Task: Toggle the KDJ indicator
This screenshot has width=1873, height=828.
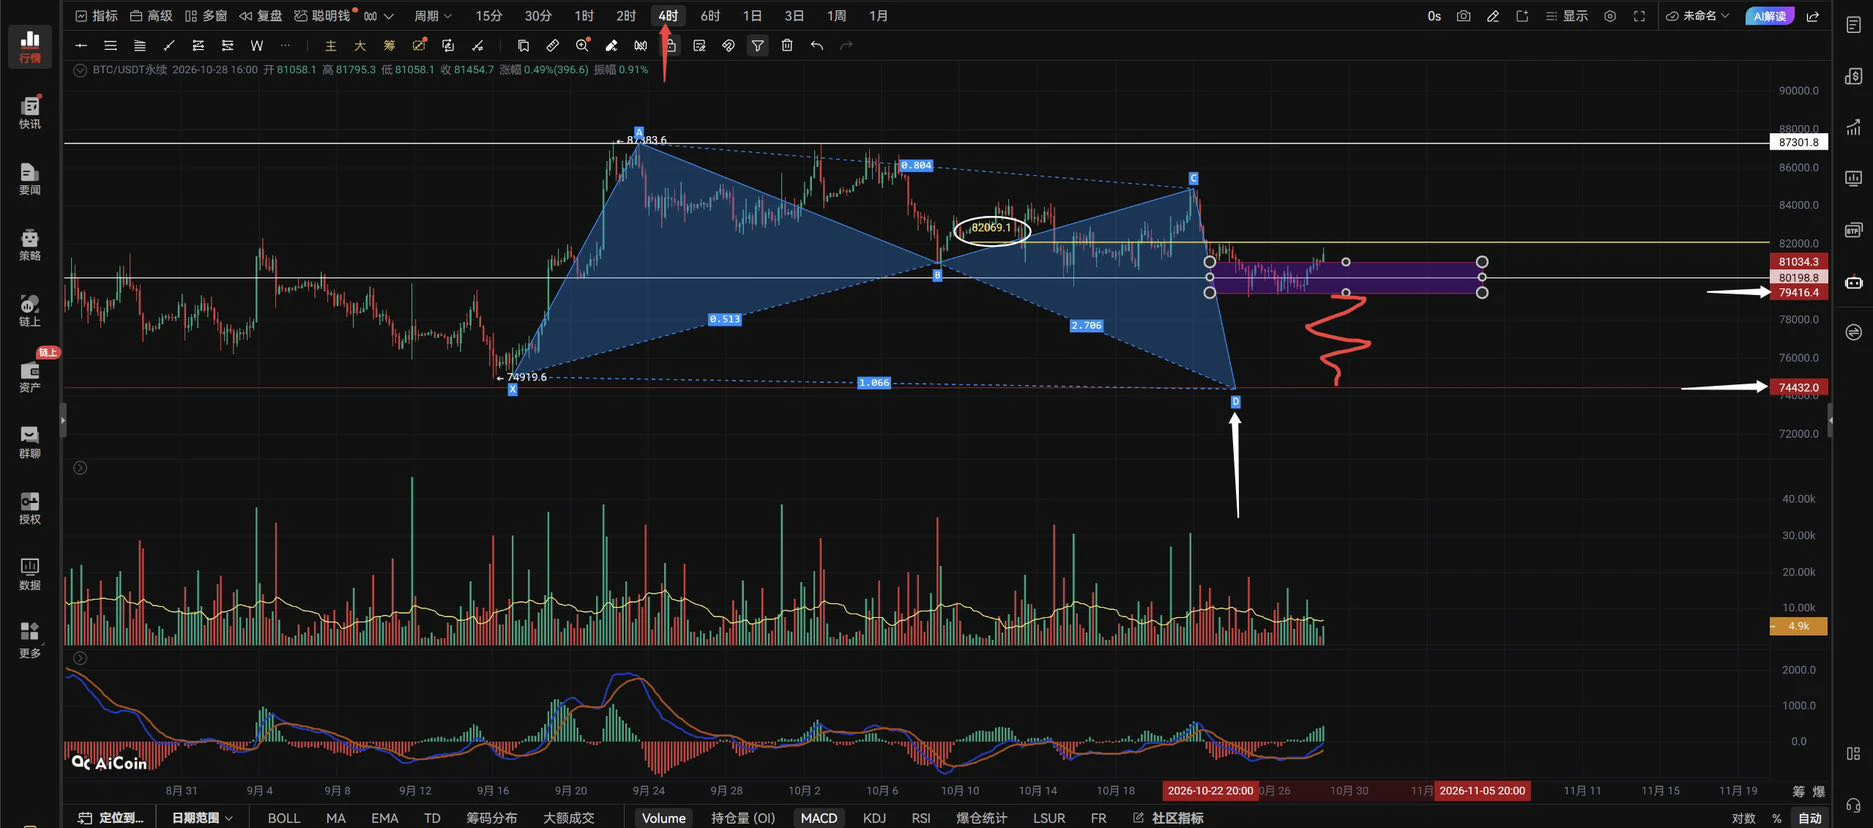Action: [x=874, y=818]
